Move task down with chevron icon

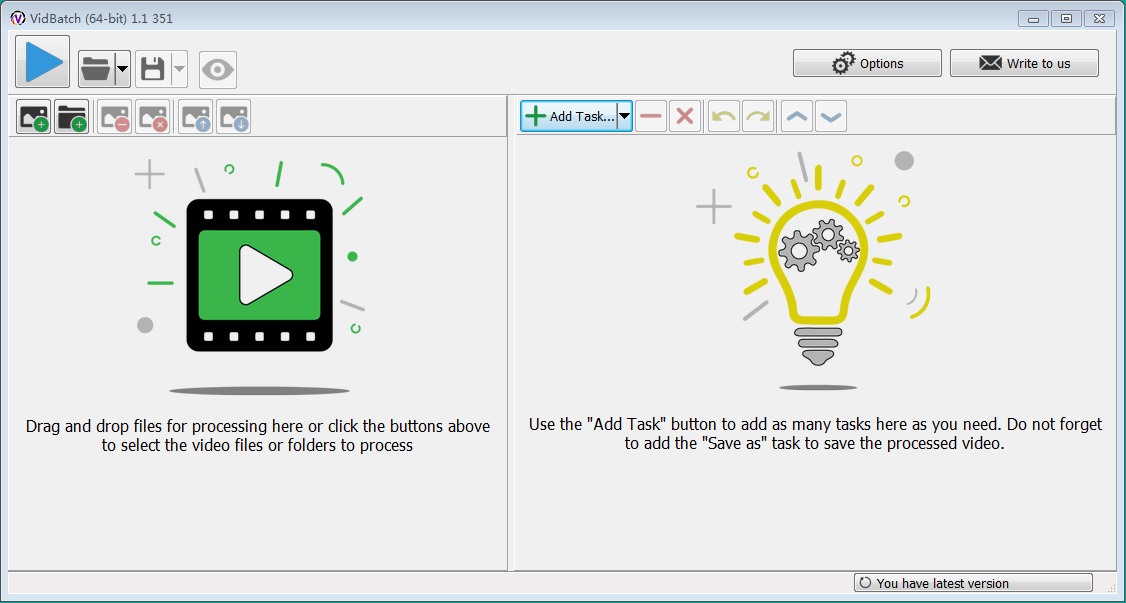(831, 116)
